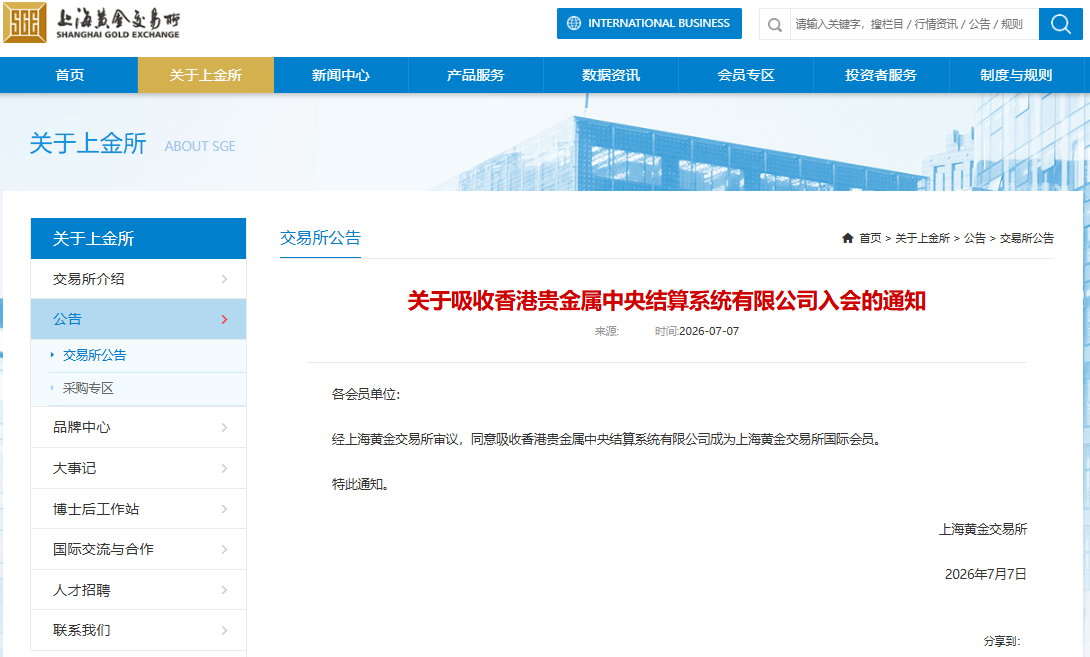Screen dimensions: 1090x657
Task: Expand 品牌中心 sidebar chevron
Action: tap(224, 427)
